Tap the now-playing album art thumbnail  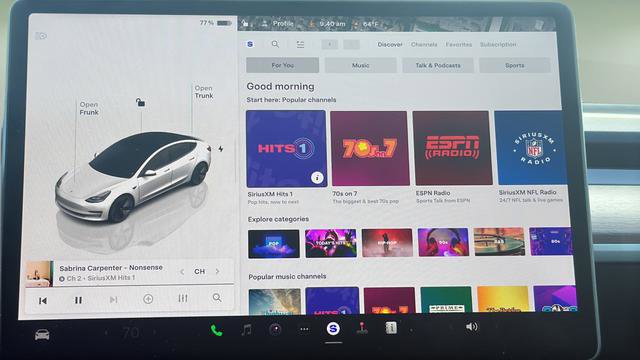(x=39, y=273)
